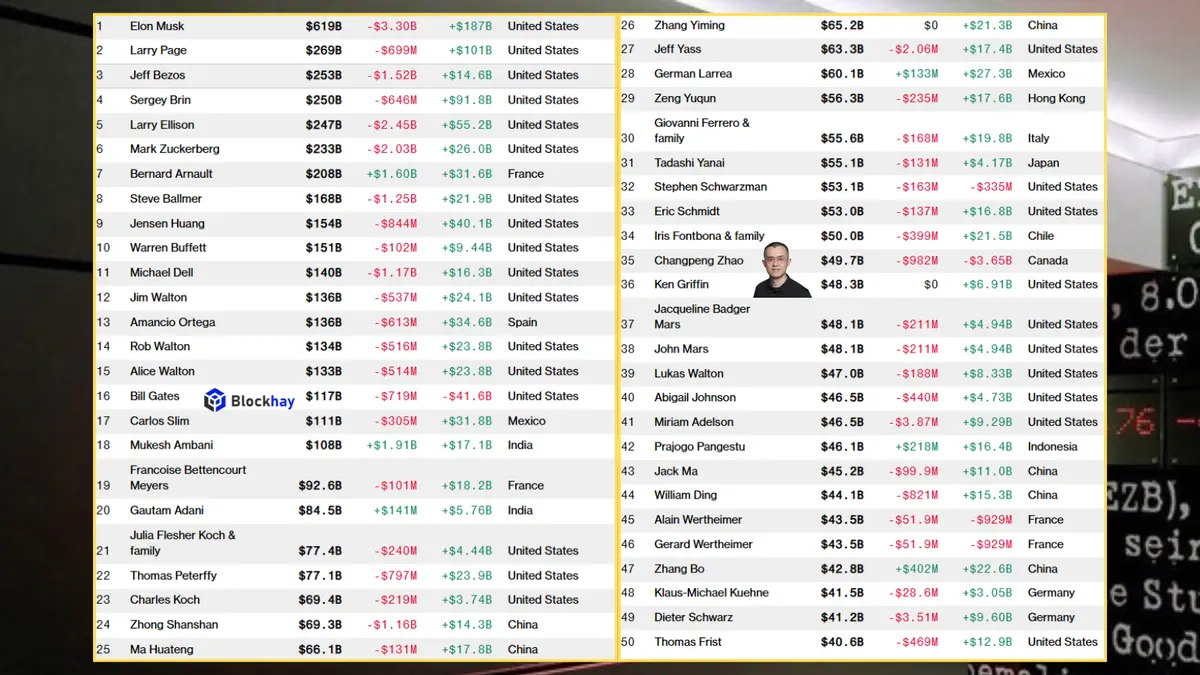
Task: Click Jeff Bezos name entry
Action: (157, 75)
